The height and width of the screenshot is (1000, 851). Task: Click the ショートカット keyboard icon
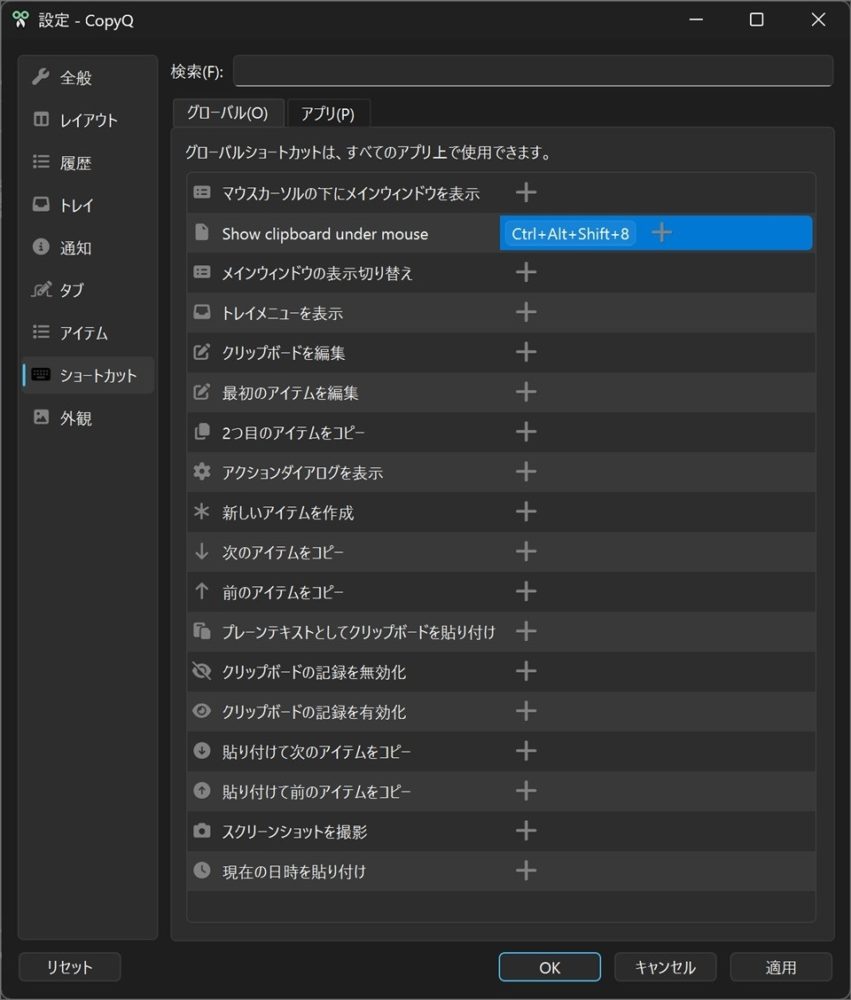(41, 374)
